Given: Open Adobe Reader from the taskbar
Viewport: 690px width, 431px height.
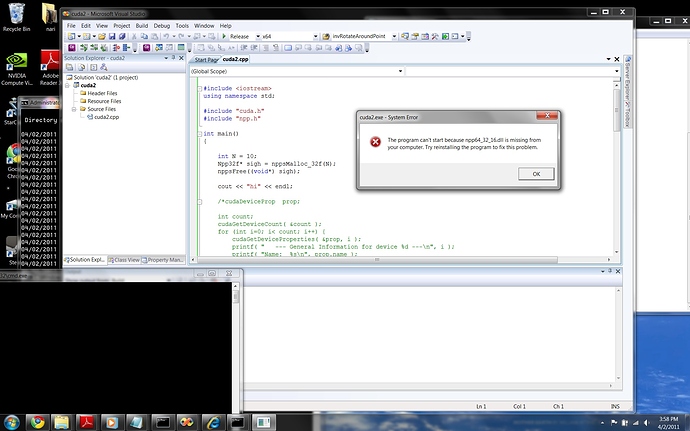Looking at the screenshot, I should (x=87, y=423).
